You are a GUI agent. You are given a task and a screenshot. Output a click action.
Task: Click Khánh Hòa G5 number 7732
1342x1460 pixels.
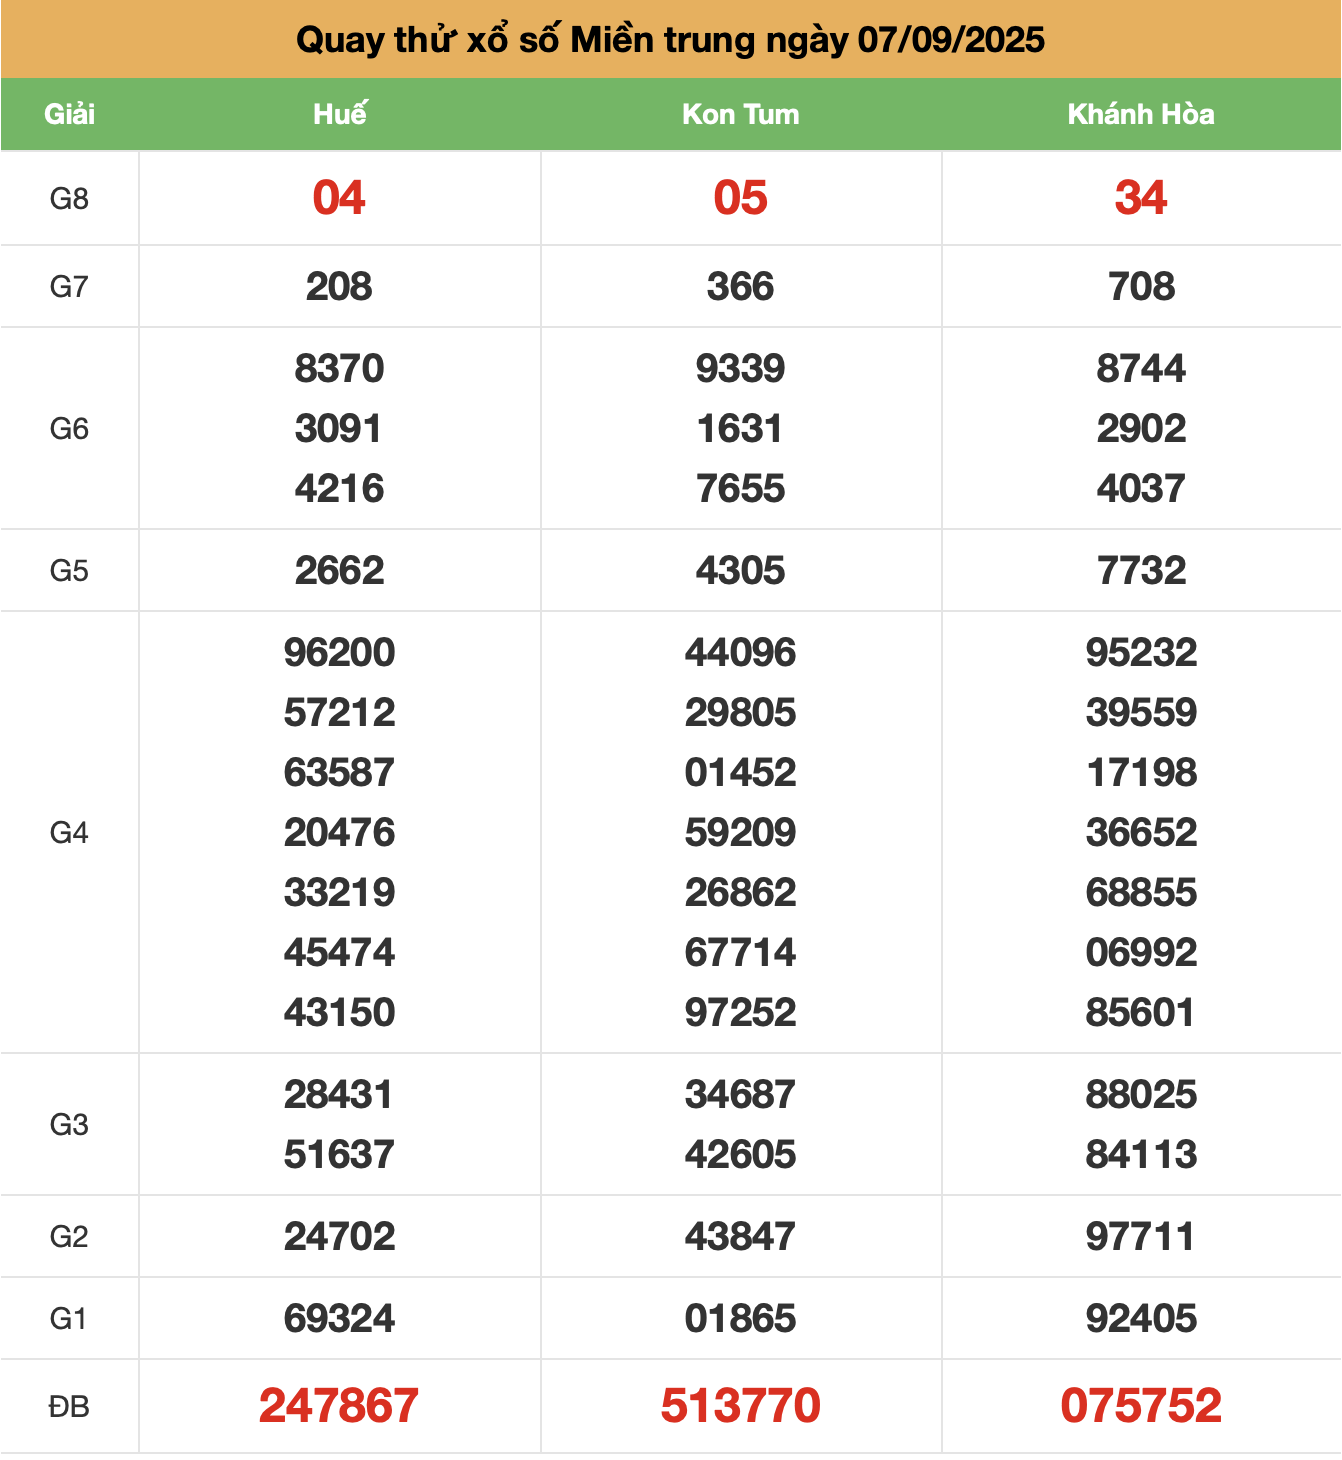[x=1141, y=571]
